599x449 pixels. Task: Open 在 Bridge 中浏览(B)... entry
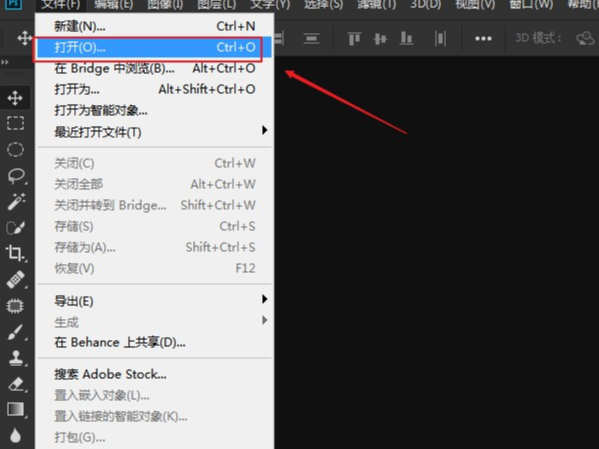154,68
